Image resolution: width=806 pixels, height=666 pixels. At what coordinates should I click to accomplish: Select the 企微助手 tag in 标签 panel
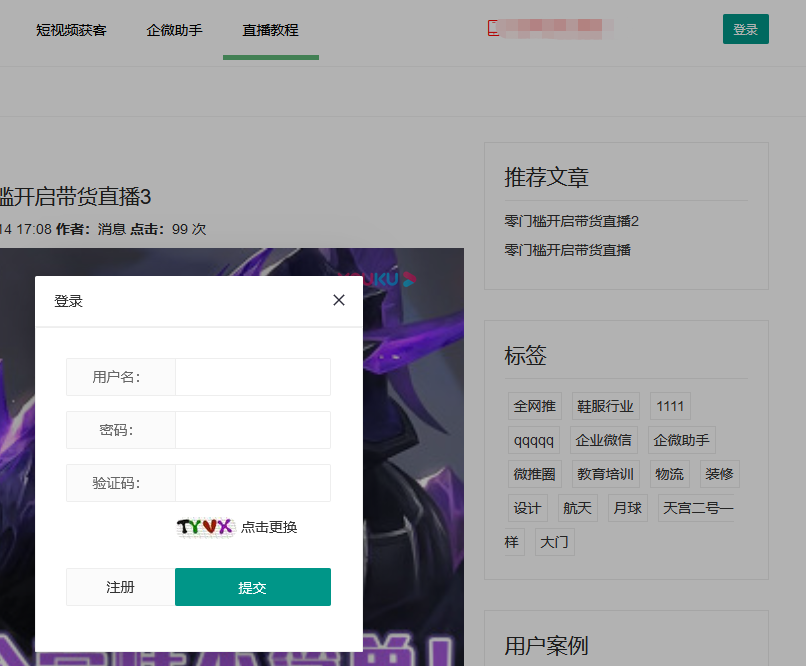pyautogui.click(x=681, y=440)
